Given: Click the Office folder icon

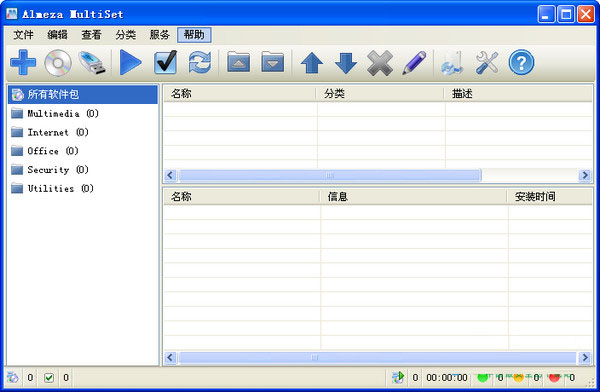Looking at the screenshot, I should 17,151.
